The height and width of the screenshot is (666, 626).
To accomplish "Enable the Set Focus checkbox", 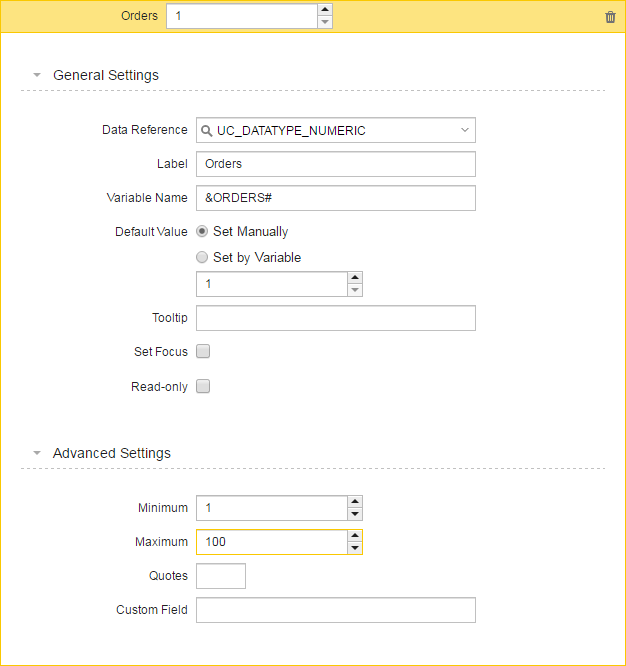I will pos(203,351).
